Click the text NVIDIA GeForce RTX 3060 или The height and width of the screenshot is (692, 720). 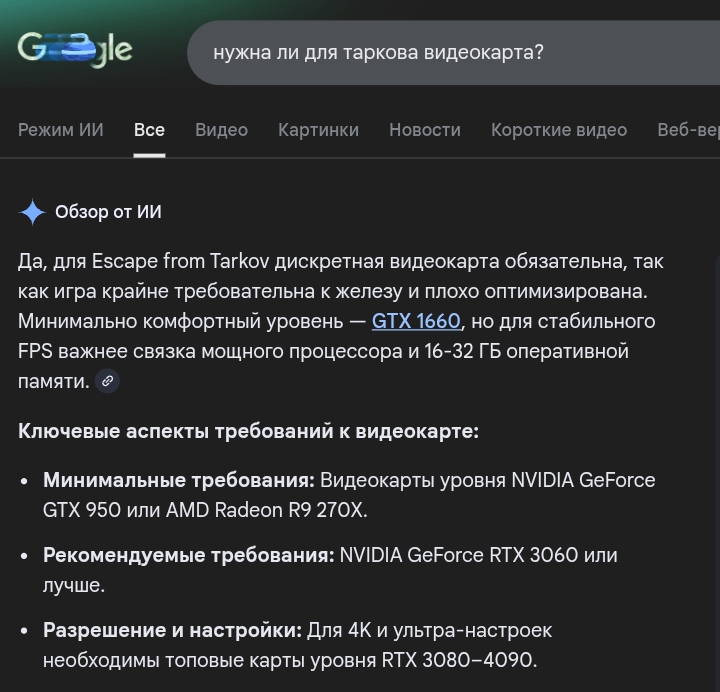pyautogui.click(x=478, y=555)
